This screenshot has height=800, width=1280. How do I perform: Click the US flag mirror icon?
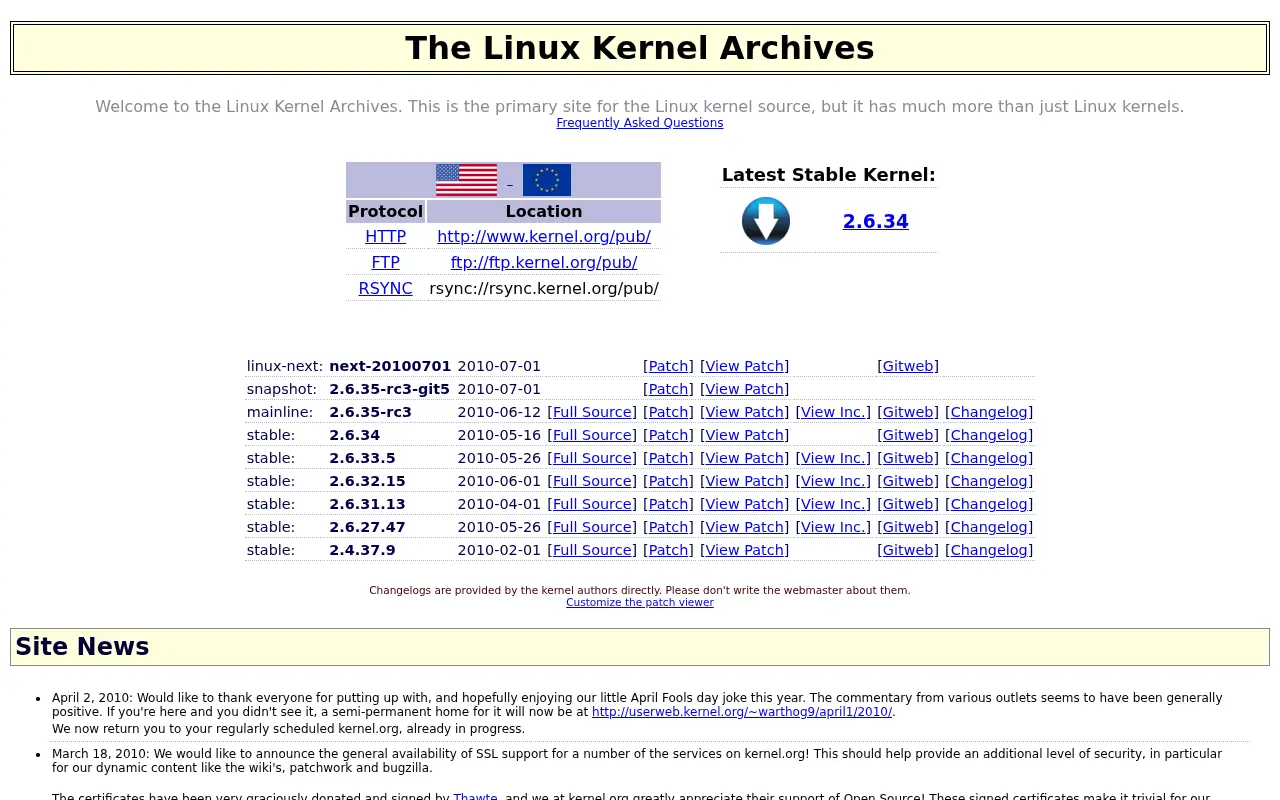466,180
